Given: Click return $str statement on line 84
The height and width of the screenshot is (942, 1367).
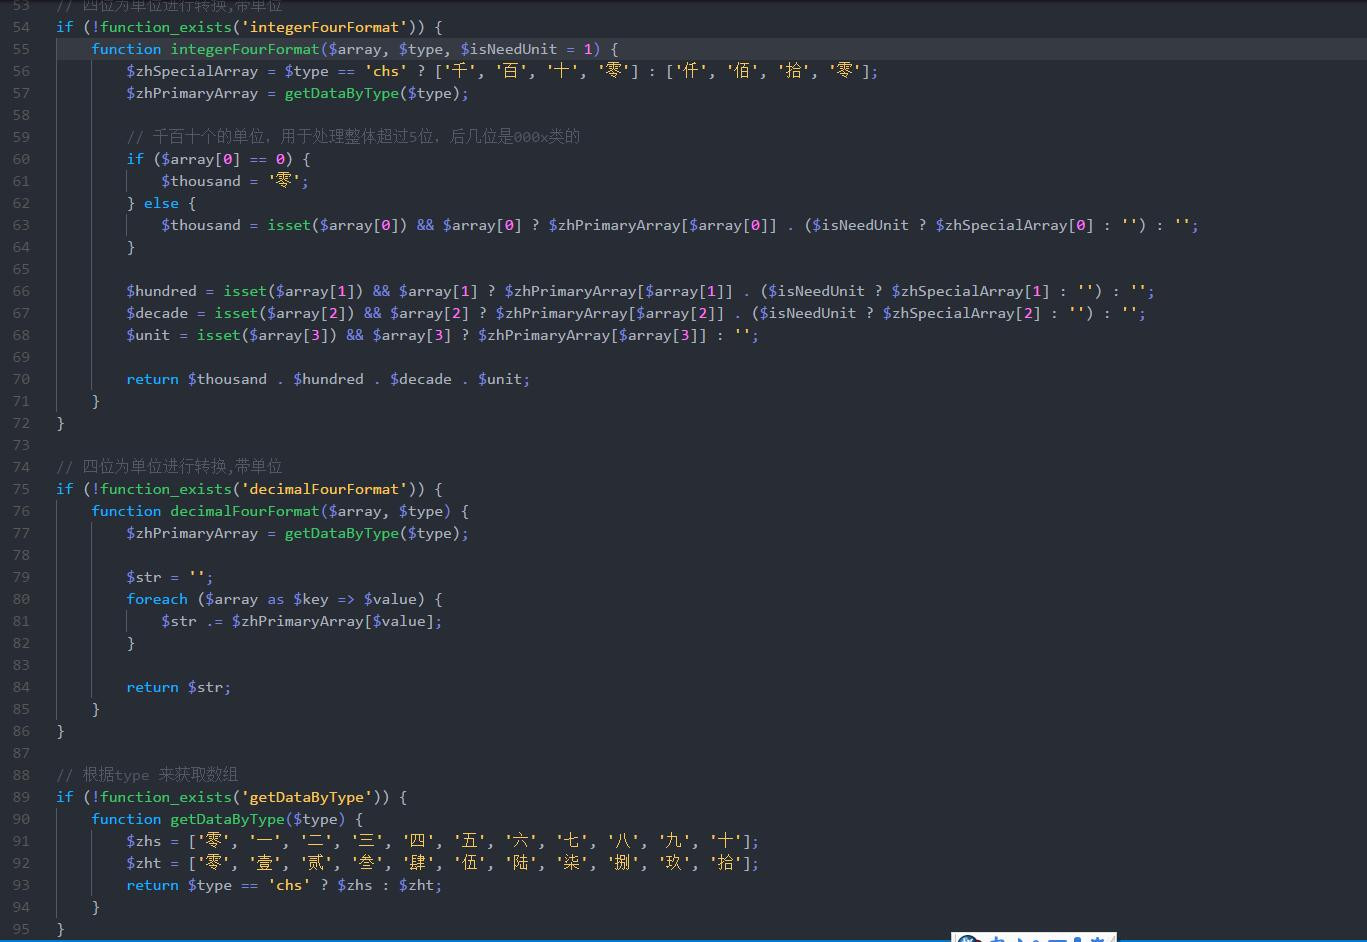Looking at the screenshot, I should pyautogui.click(x=179, y=687).
